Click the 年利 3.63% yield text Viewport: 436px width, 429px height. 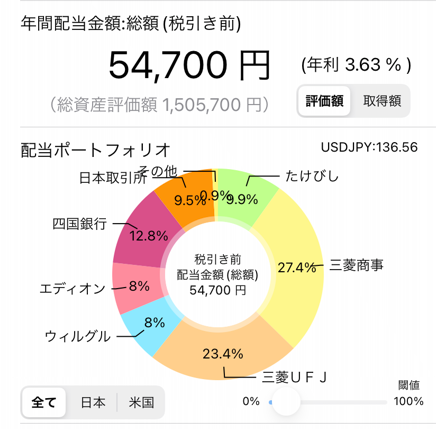[x=356, y=65]
